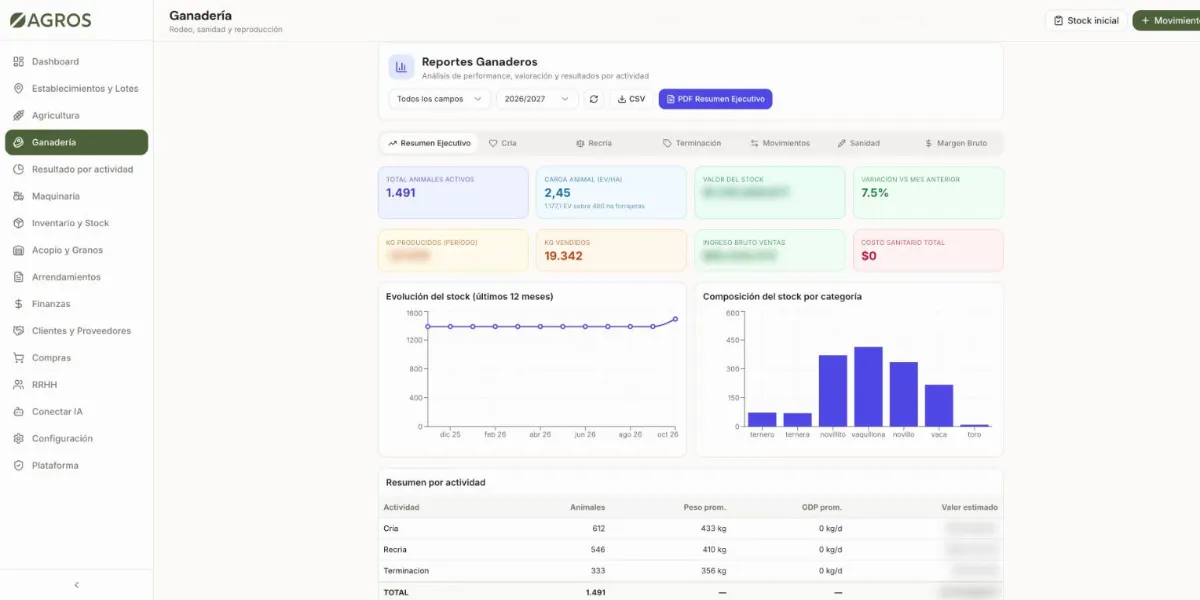Open the Todos los campos dropdown
Screen dimensions: 1200x600
click(440, 99)
